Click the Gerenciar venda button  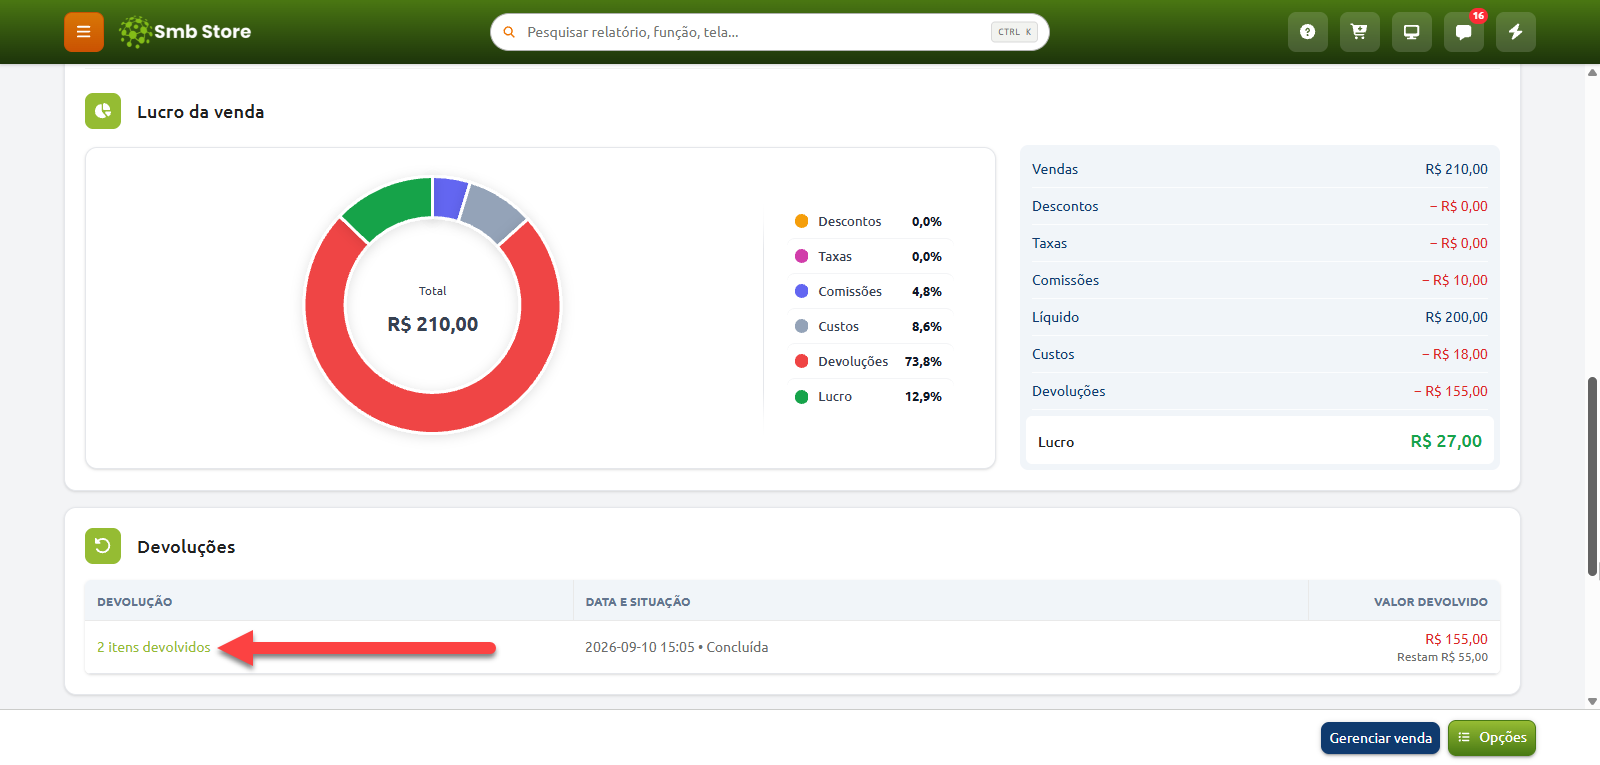tap(1380, 738)
